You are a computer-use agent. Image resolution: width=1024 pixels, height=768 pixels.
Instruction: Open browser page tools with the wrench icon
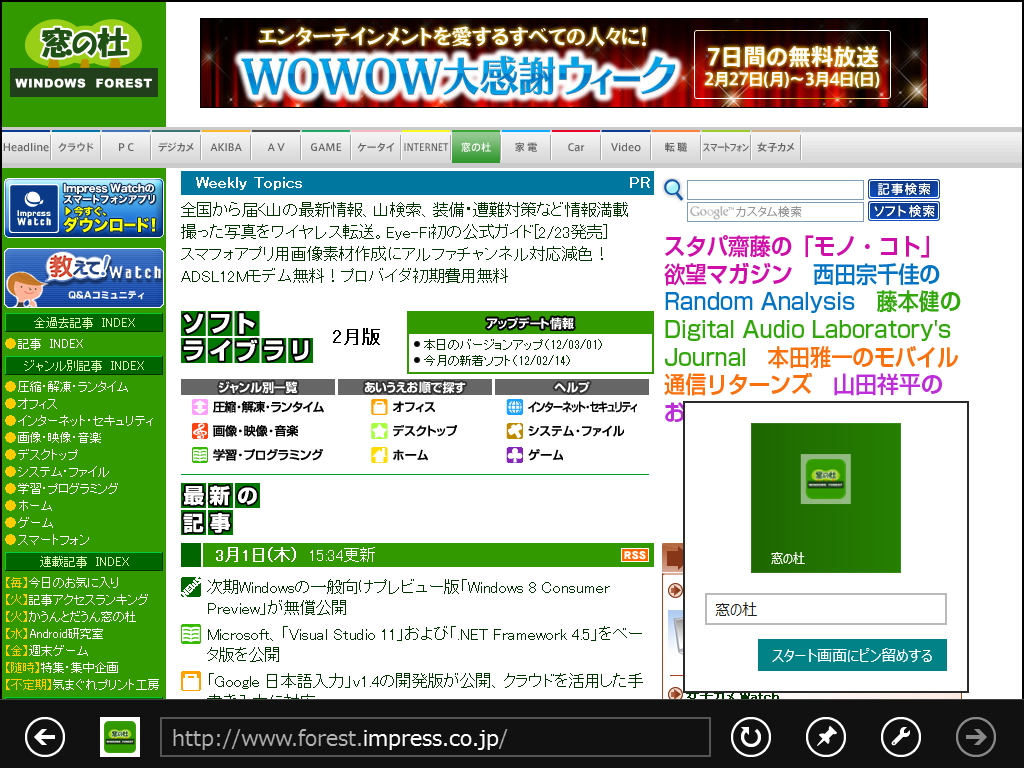pyautogui.click(x=900, y=737)
